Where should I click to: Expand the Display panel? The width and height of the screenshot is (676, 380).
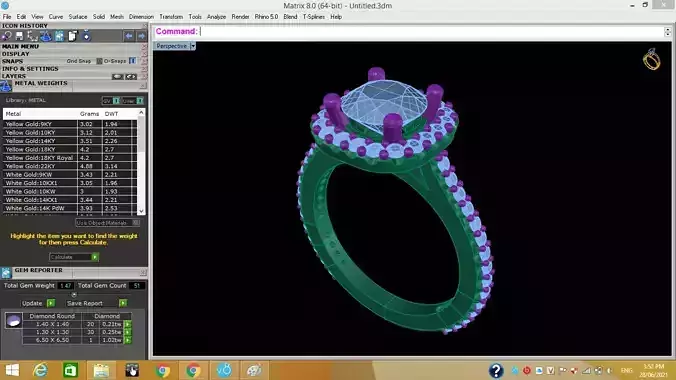pos(16,54)
